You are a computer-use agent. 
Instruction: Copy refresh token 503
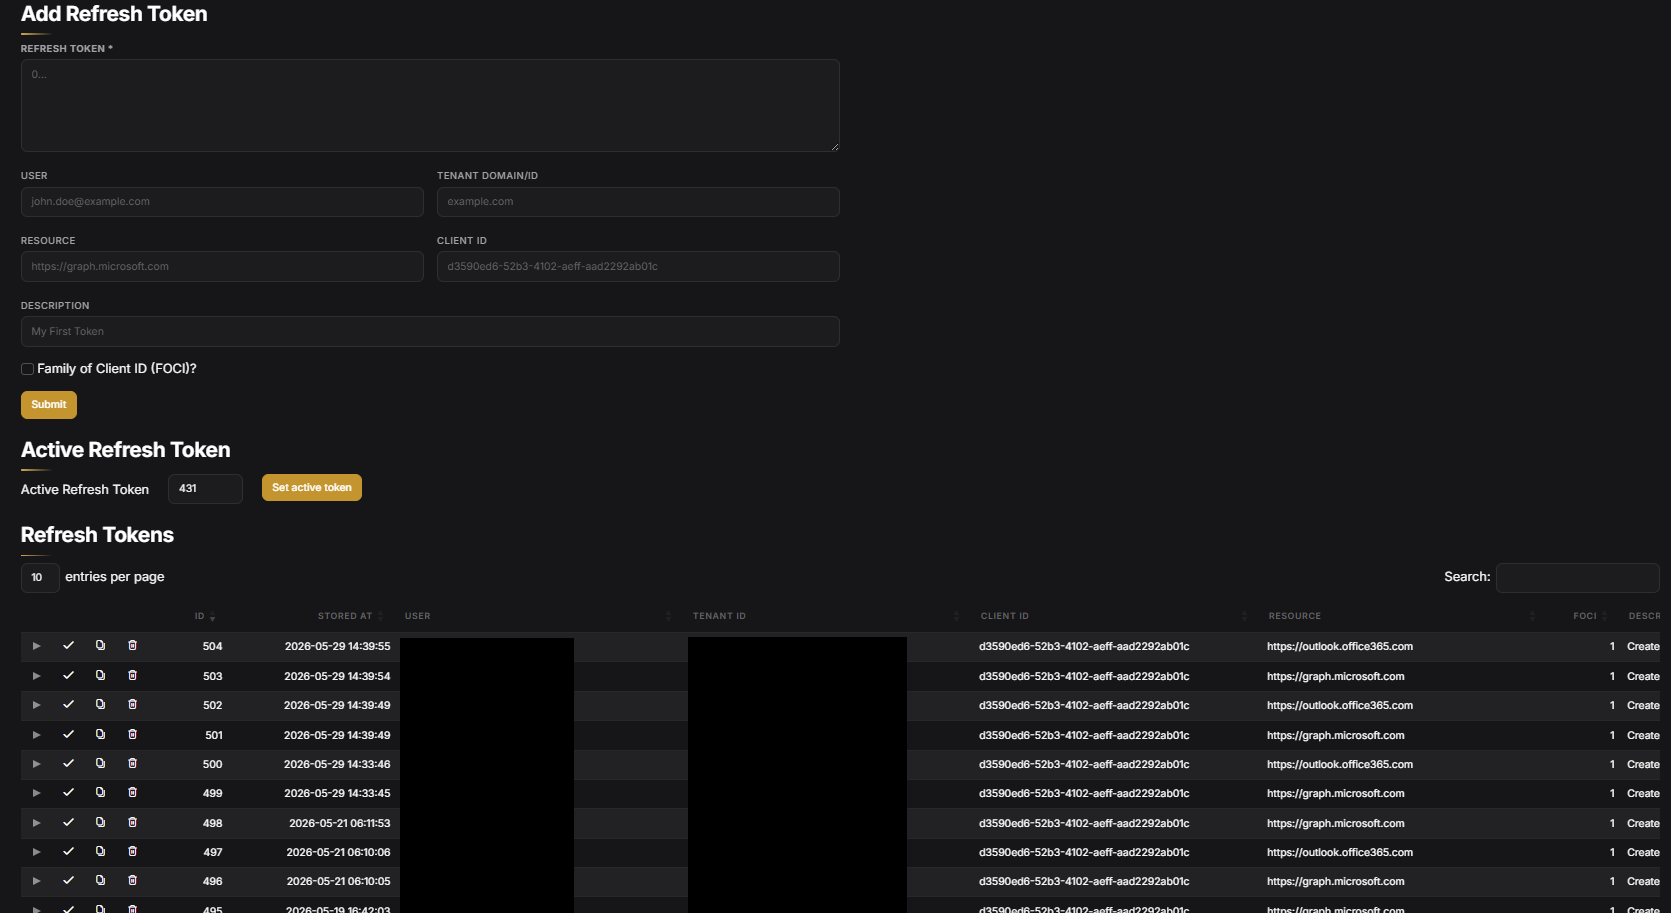(100, 676)
